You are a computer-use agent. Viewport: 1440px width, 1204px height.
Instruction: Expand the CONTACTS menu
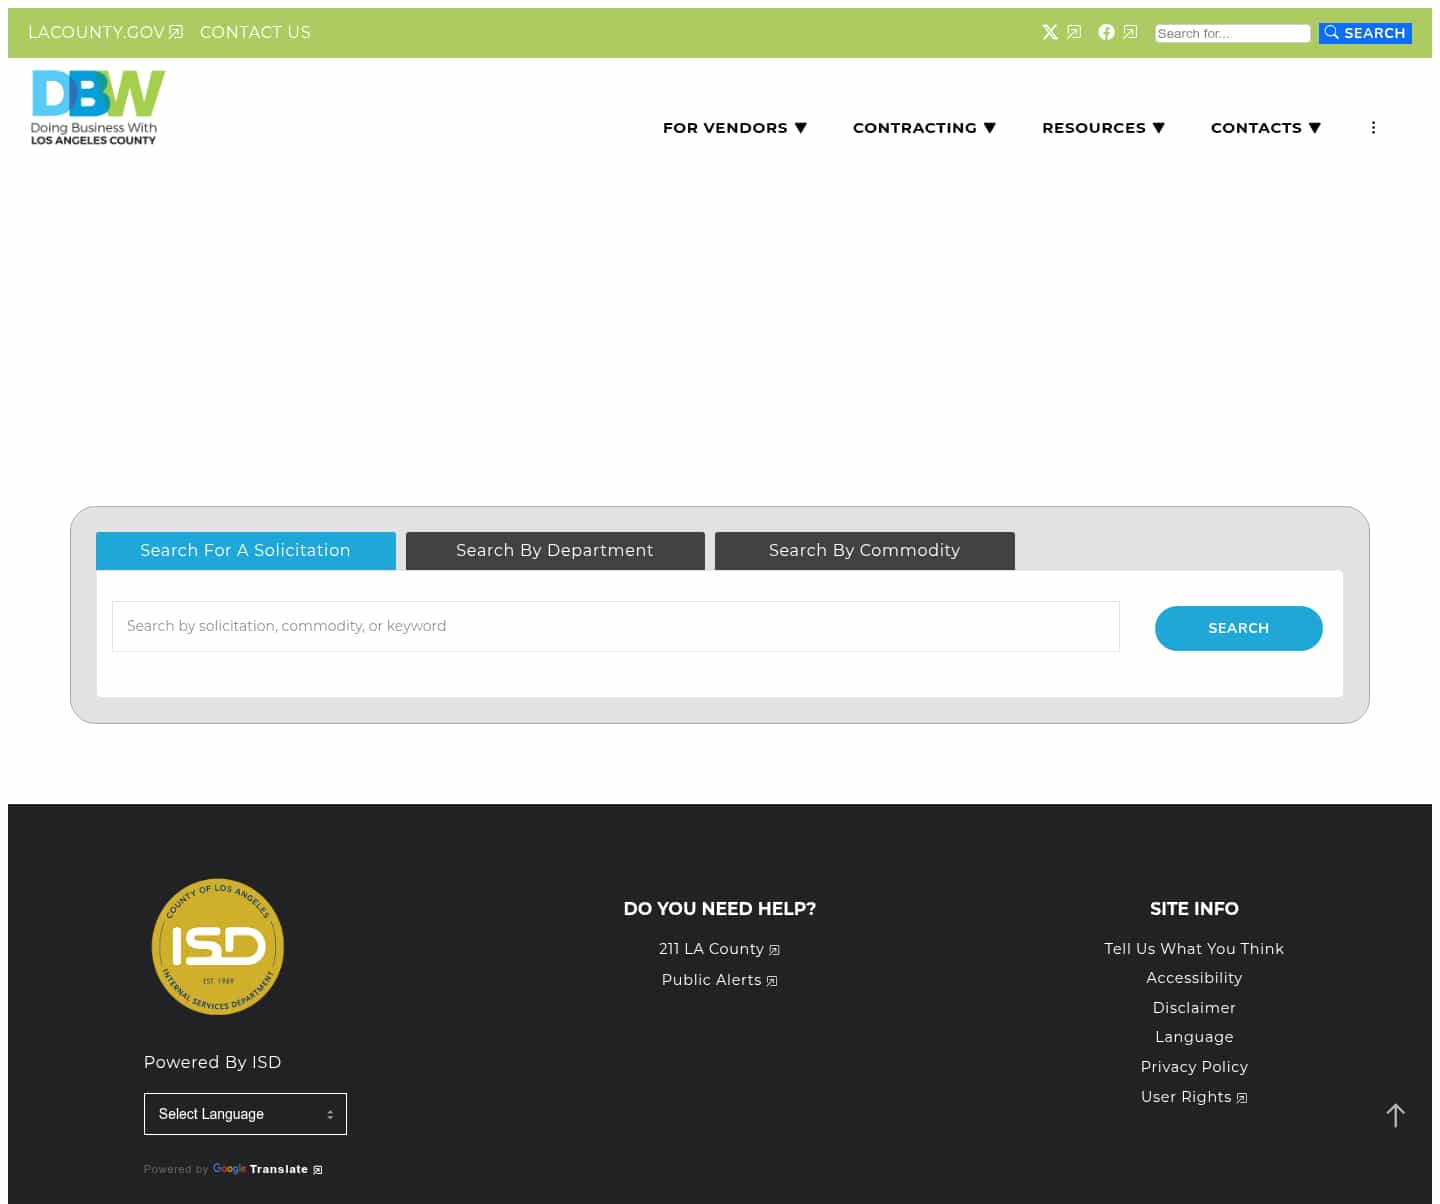[x=1266, y=128]
